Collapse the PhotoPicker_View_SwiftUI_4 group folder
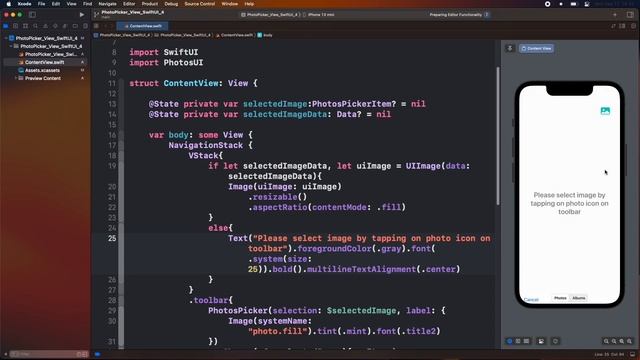Viewport: 640px width, 360px height. 11,46
